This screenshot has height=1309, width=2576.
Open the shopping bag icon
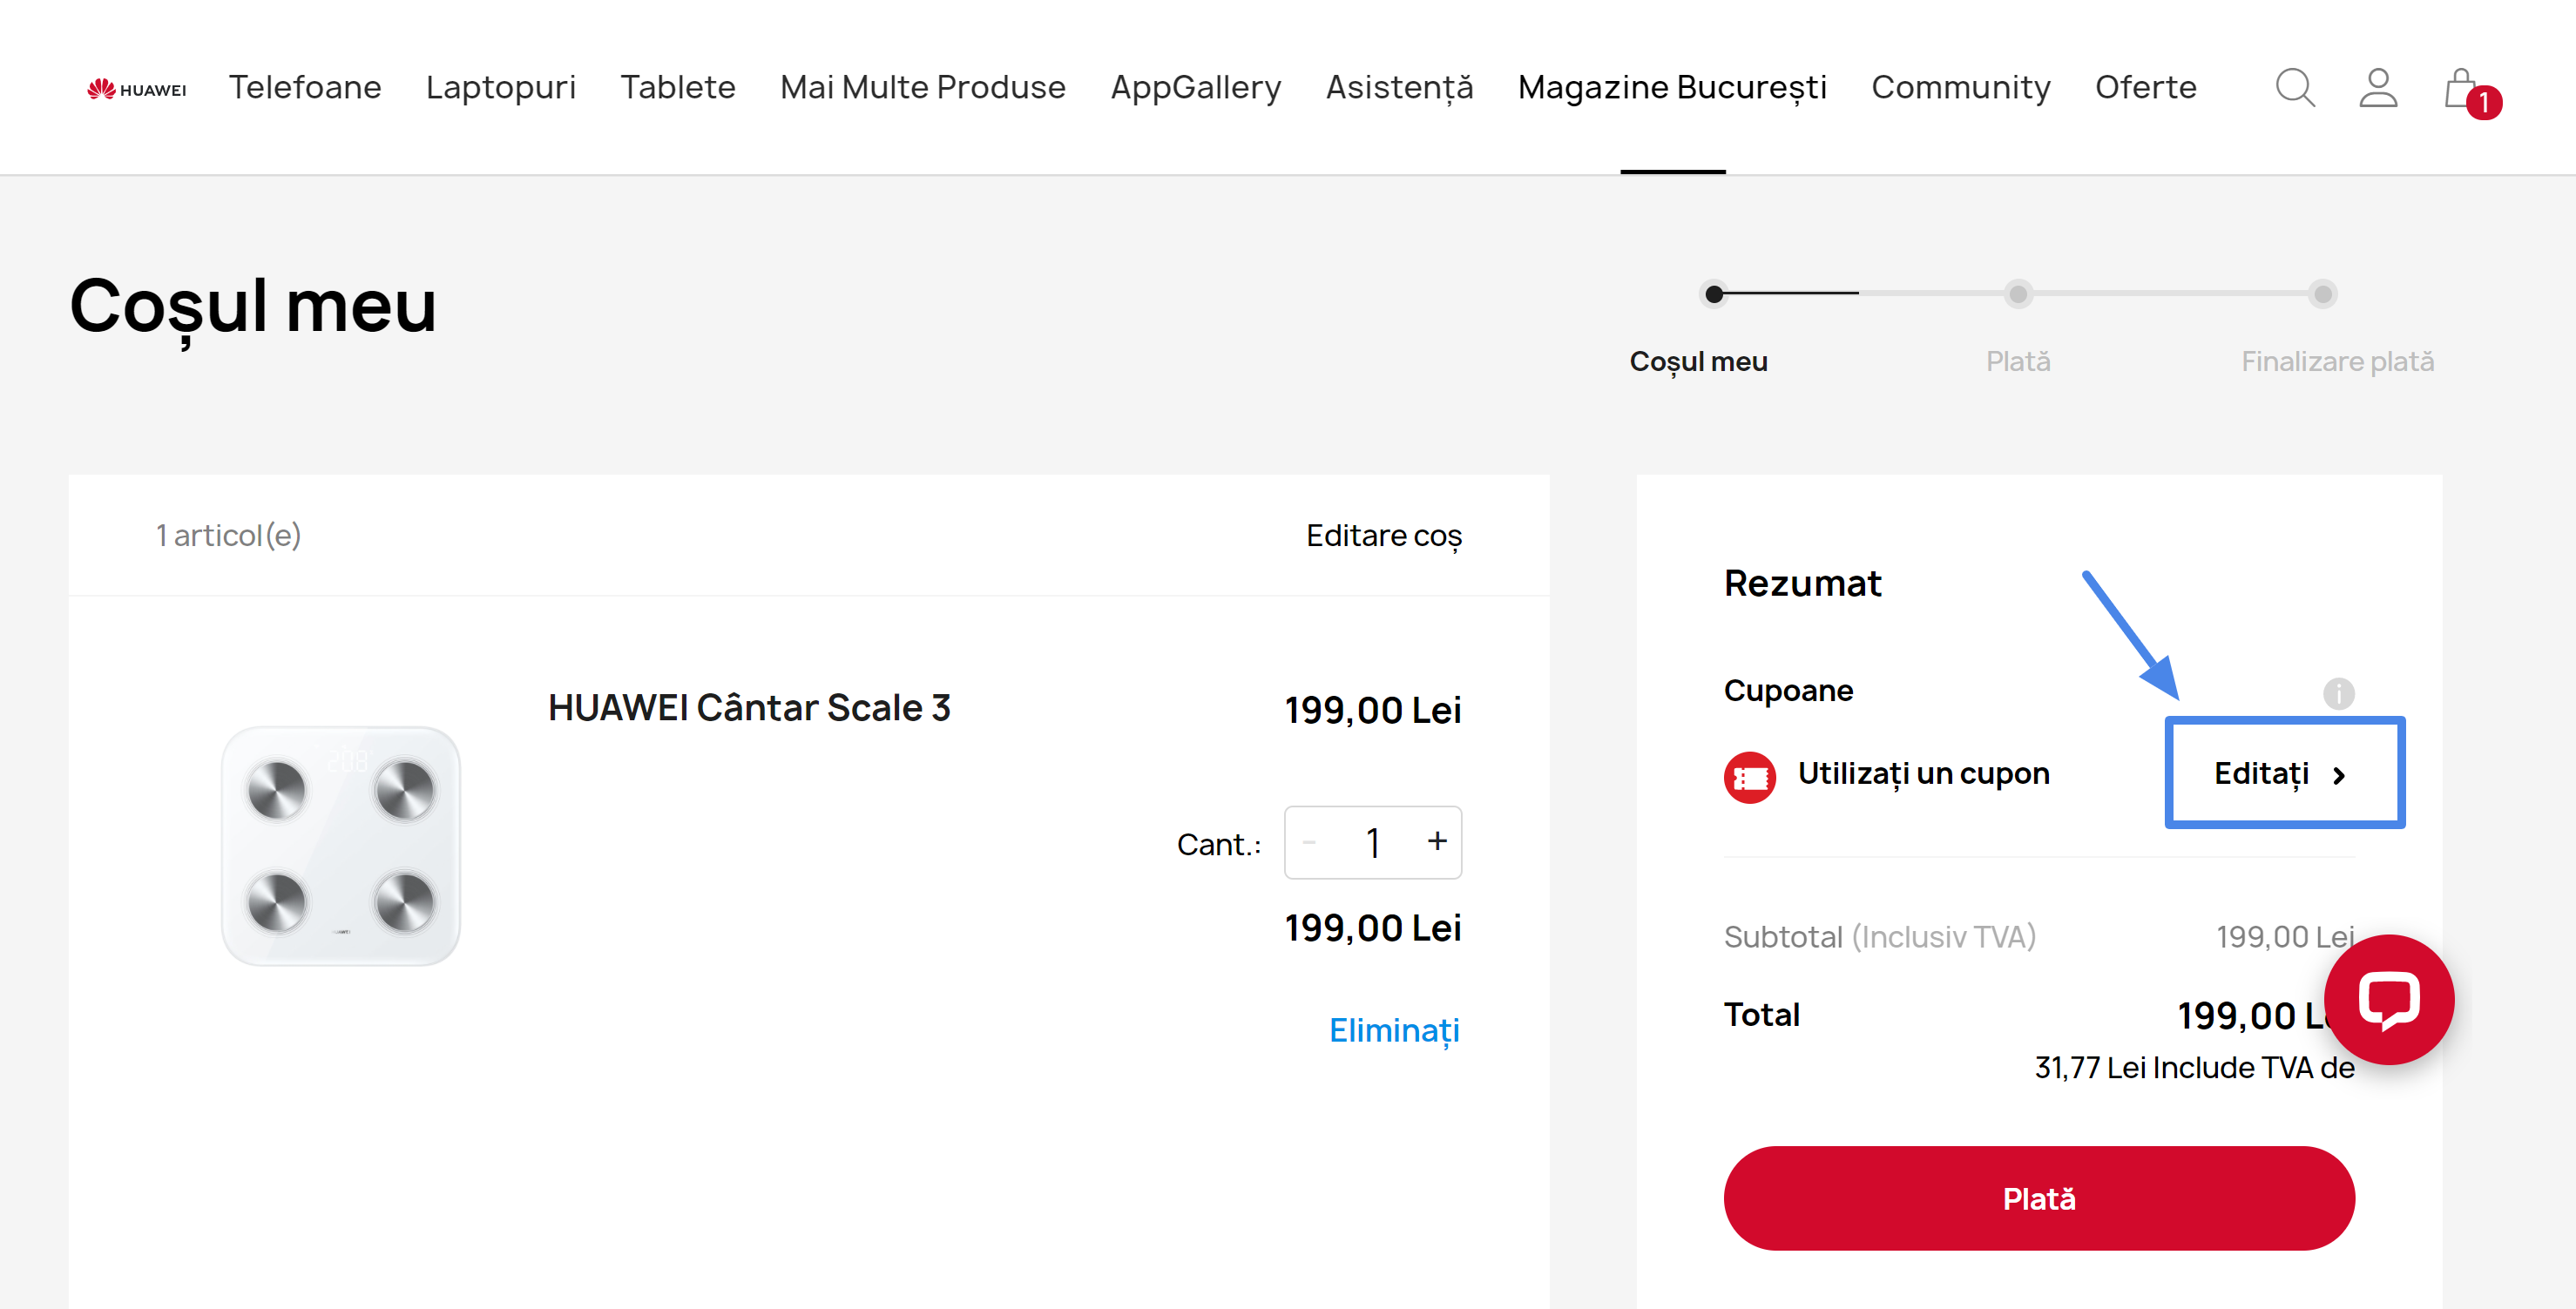(x=2461, y=88)
